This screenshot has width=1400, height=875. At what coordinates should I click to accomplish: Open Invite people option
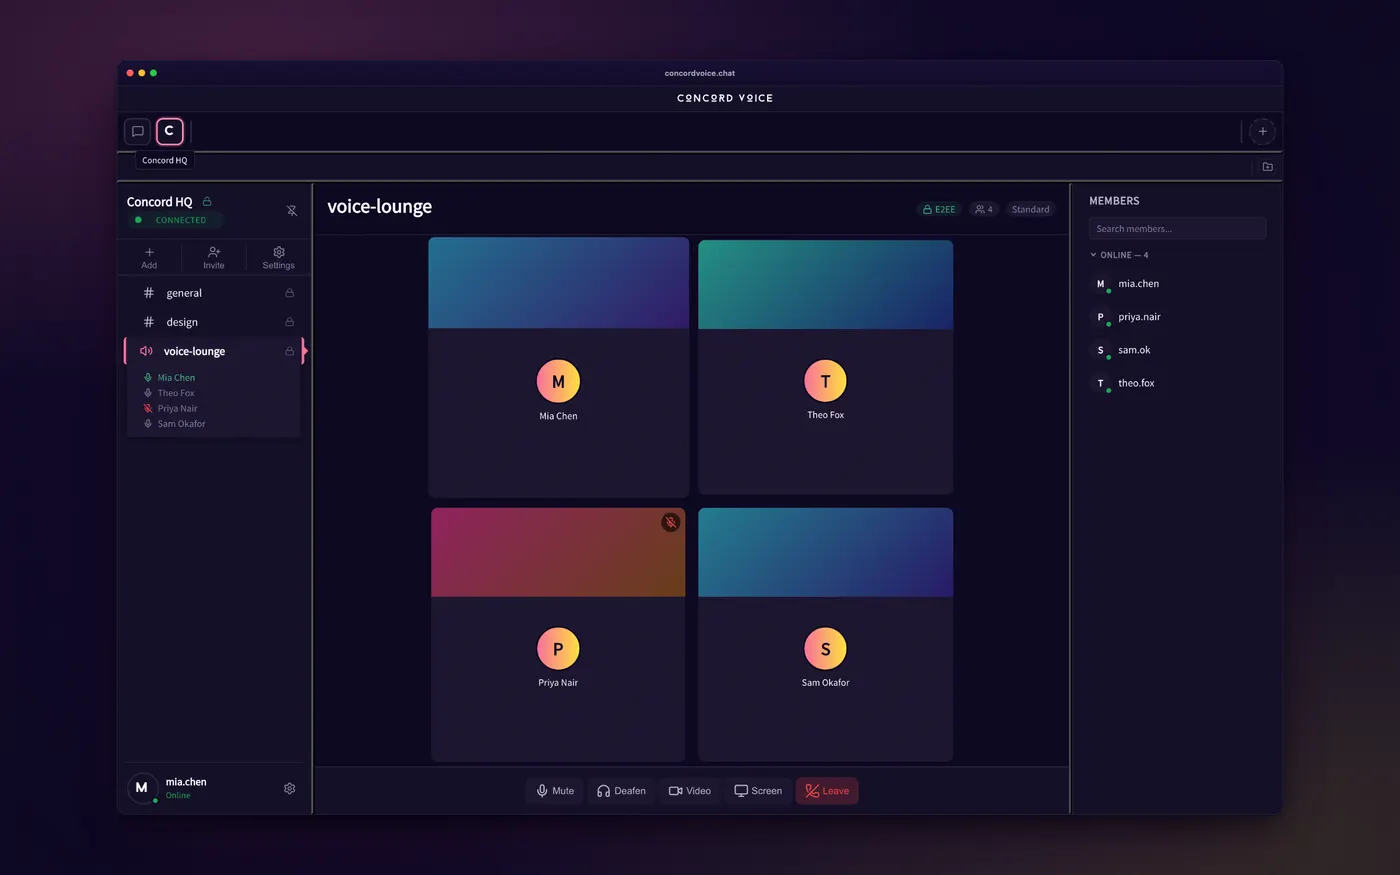(214, 258)
